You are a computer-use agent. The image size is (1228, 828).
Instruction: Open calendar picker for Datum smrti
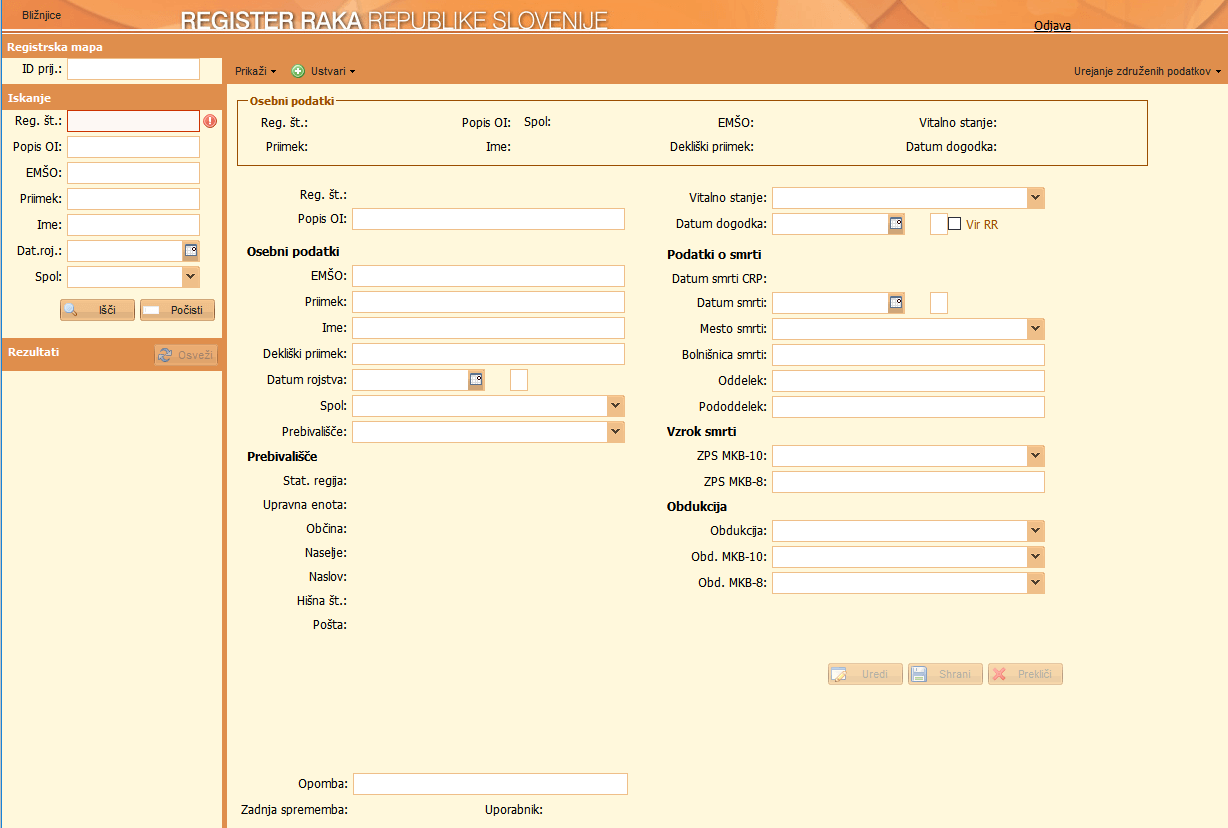point(897,302)
